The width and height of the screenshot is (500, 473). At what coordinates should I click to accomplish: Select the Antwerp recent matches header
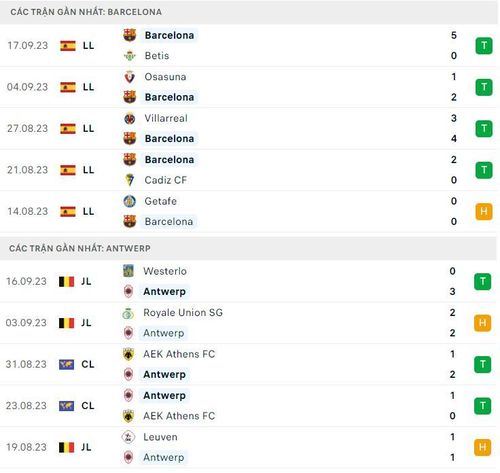pos(248,248)
